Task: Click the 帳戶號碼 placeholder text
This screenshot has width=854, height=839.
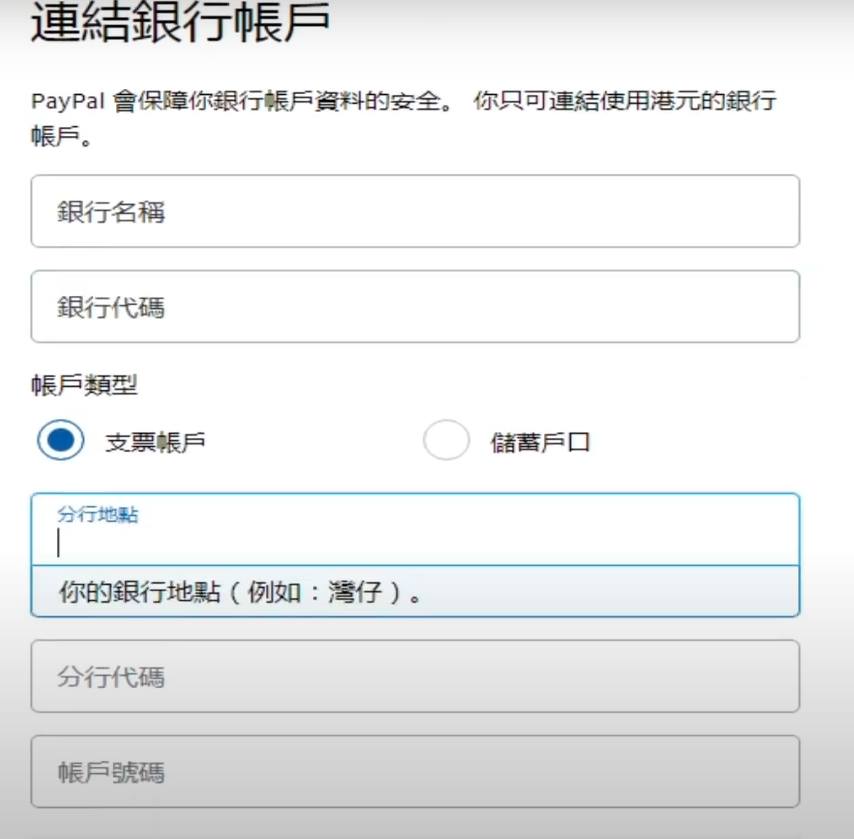Action: [x=110, y=772]
